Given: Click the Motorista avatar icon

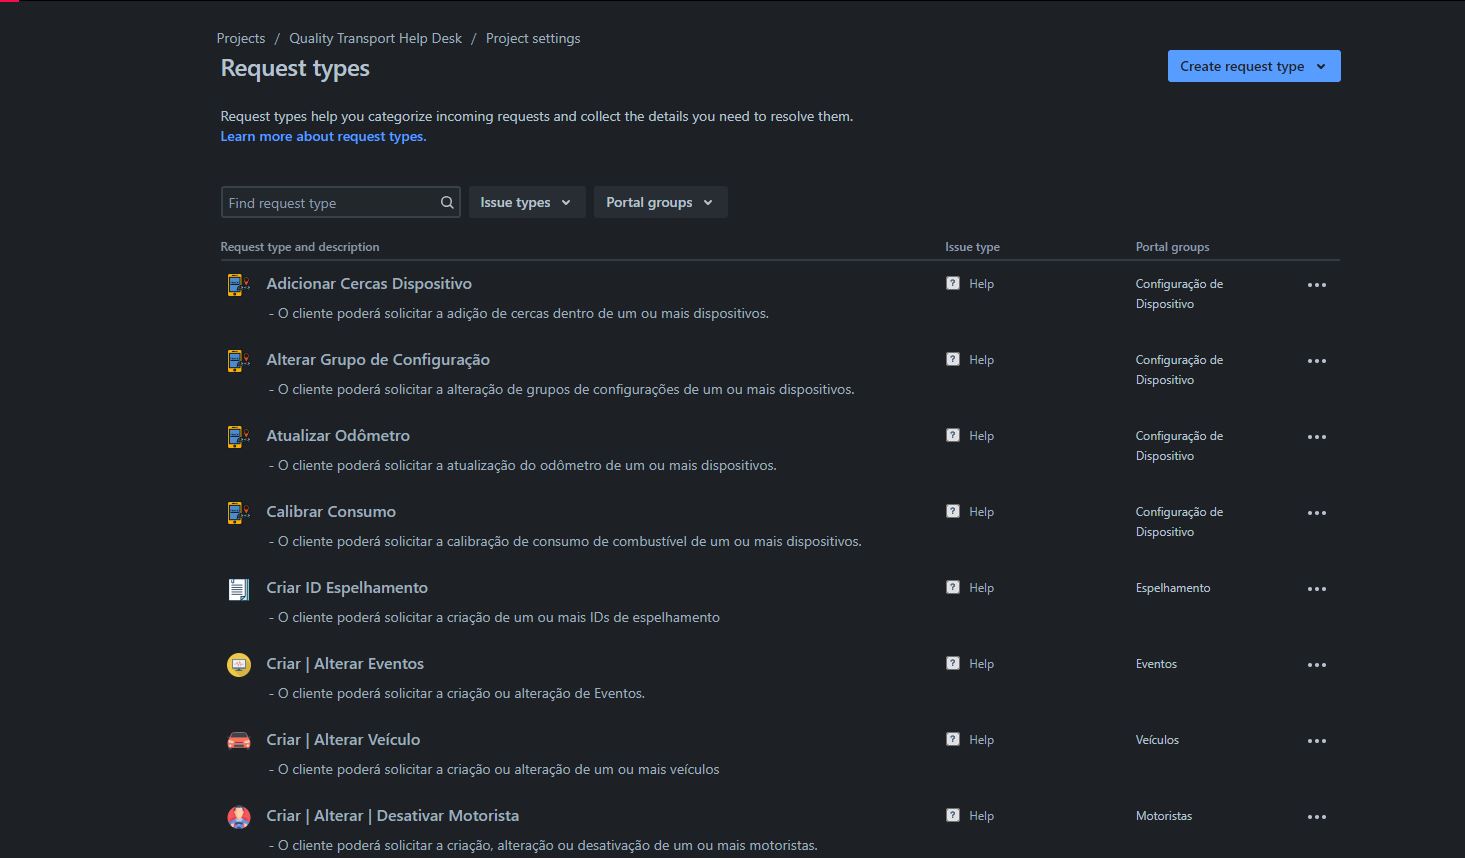Looking at the screenshot, I should (x=238, y=817).
